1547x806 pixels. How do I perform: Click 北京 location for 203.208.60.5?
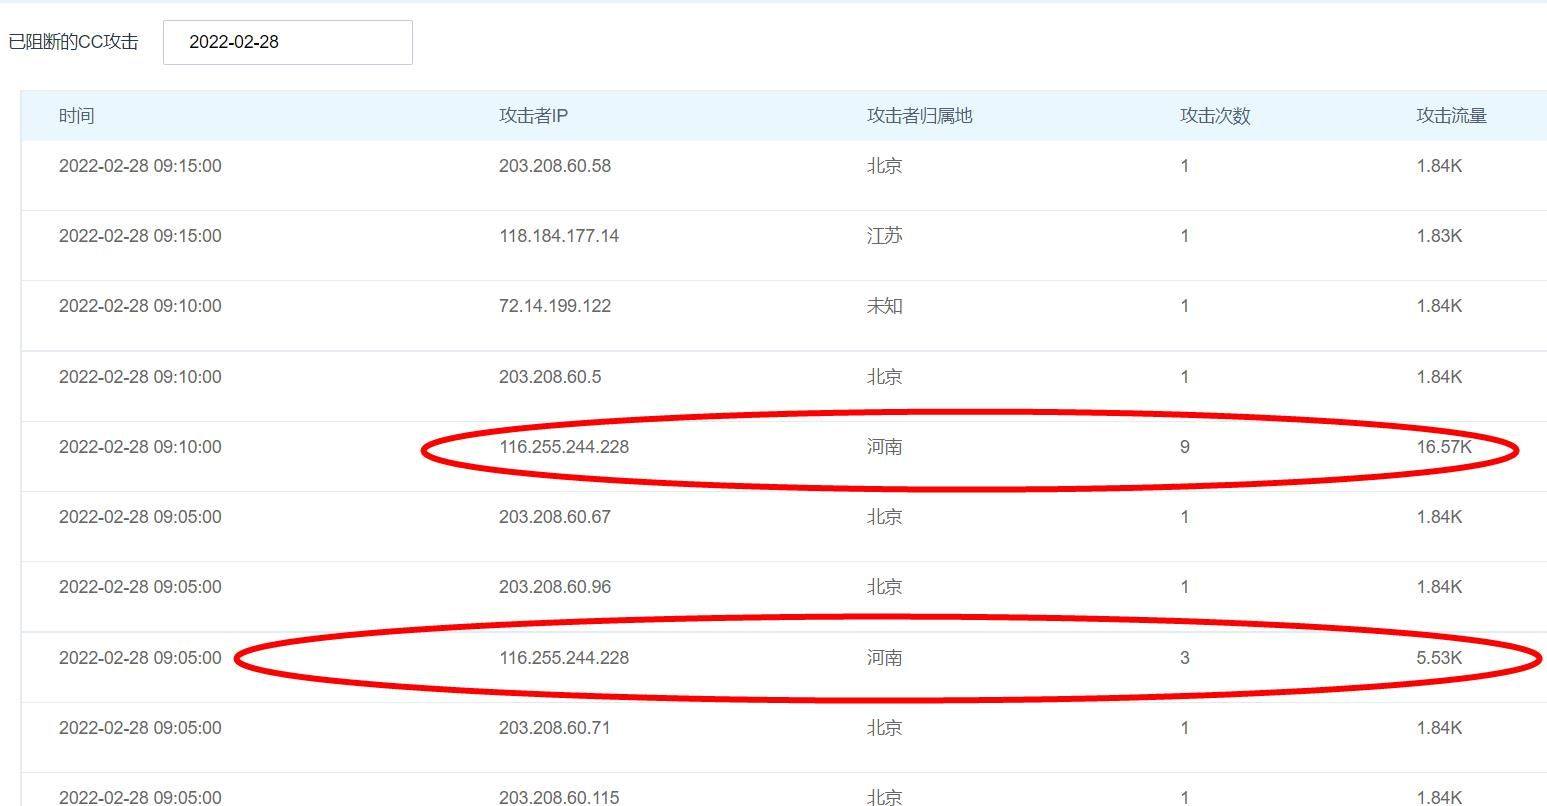coord(884,377)
